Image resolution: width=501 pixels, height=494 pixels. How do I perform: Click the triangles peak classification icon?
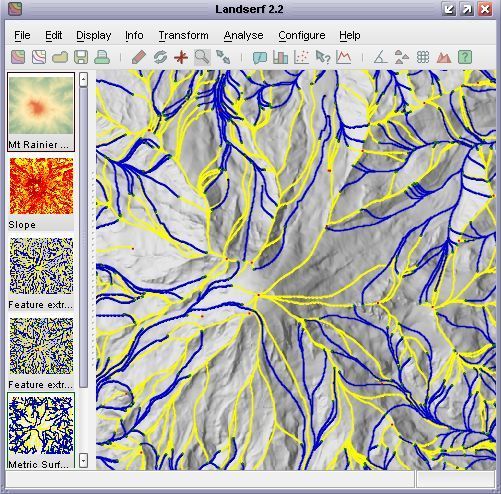click(402, 57)
